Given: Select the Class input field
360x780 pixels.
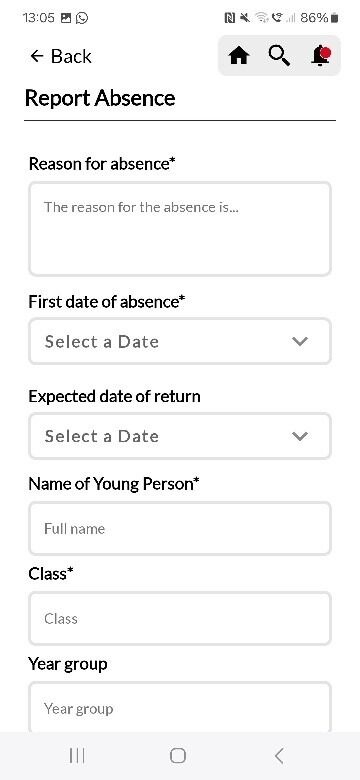Looking at the screenshot, I should [180, 618].
